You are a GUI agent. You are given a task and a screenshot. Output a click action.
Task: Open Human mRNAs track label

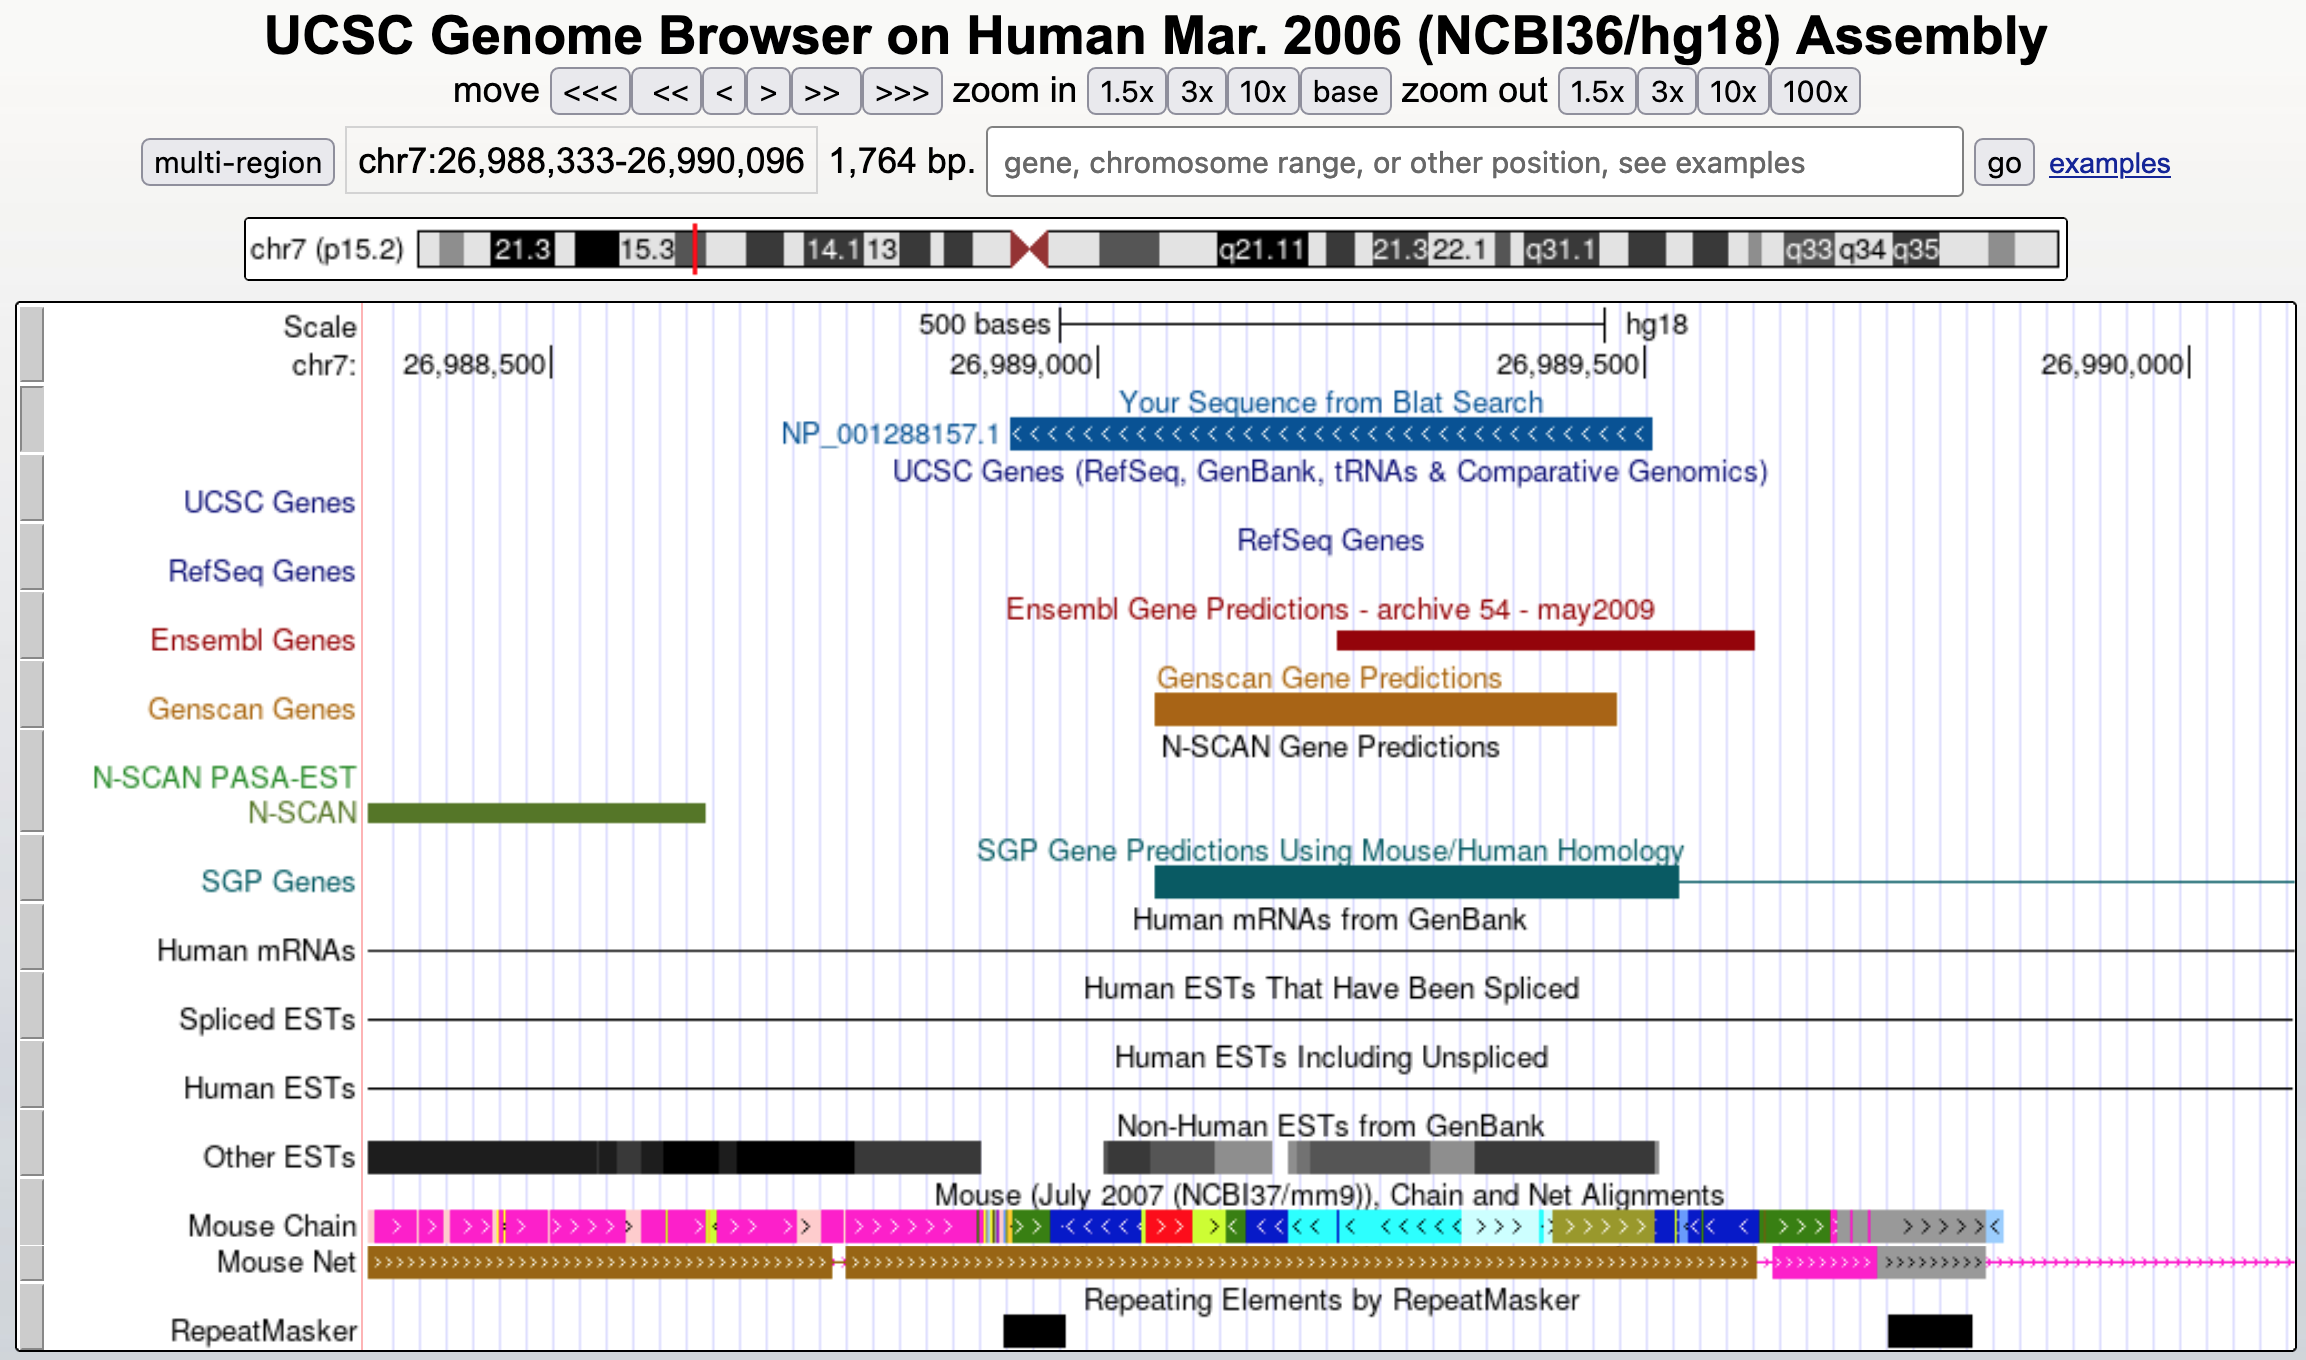256,950
